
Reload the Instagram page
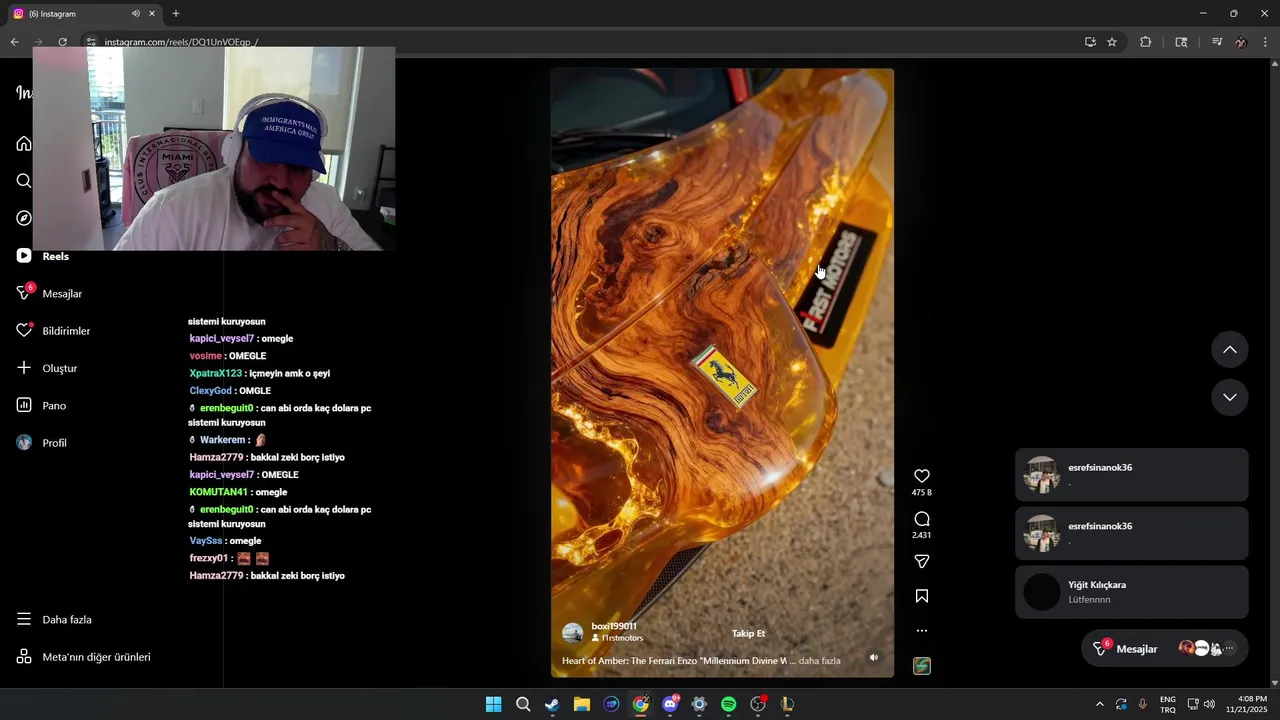[x=62, y=42]
